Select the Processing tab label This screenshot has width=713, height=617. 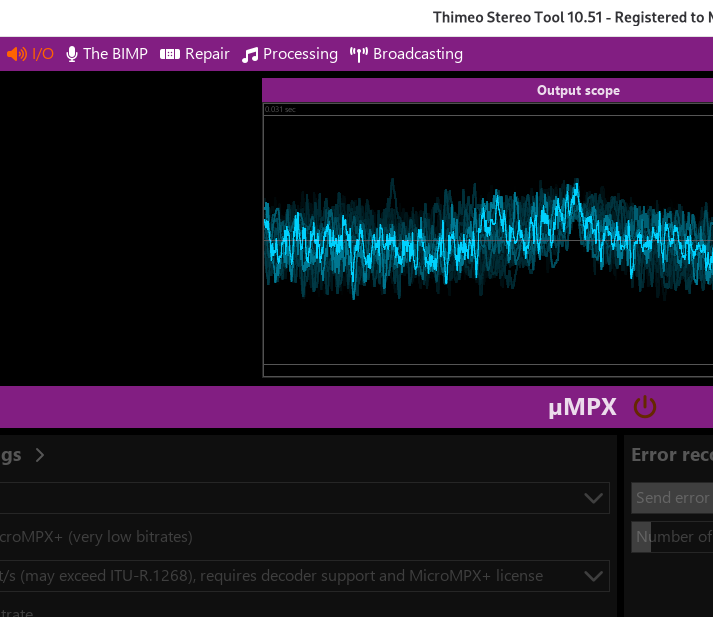(x=300, y=54)
